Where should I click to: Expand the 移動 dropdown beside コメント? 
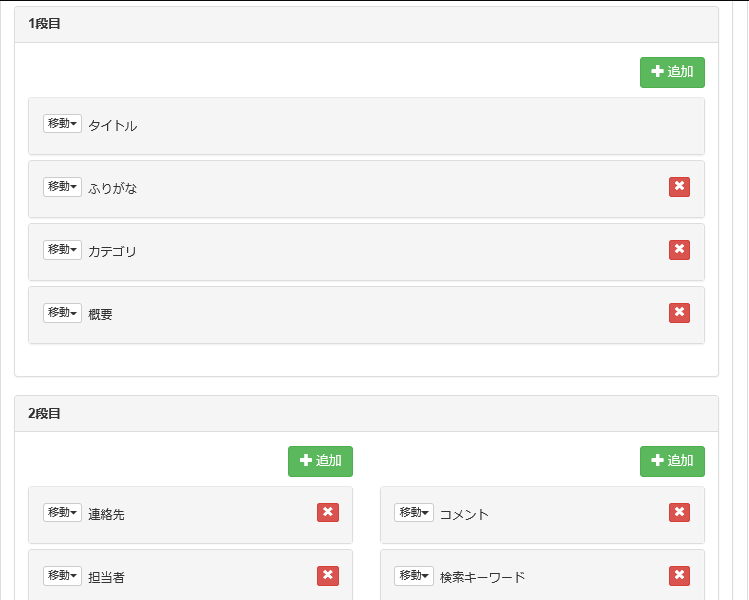pos(413,513)
